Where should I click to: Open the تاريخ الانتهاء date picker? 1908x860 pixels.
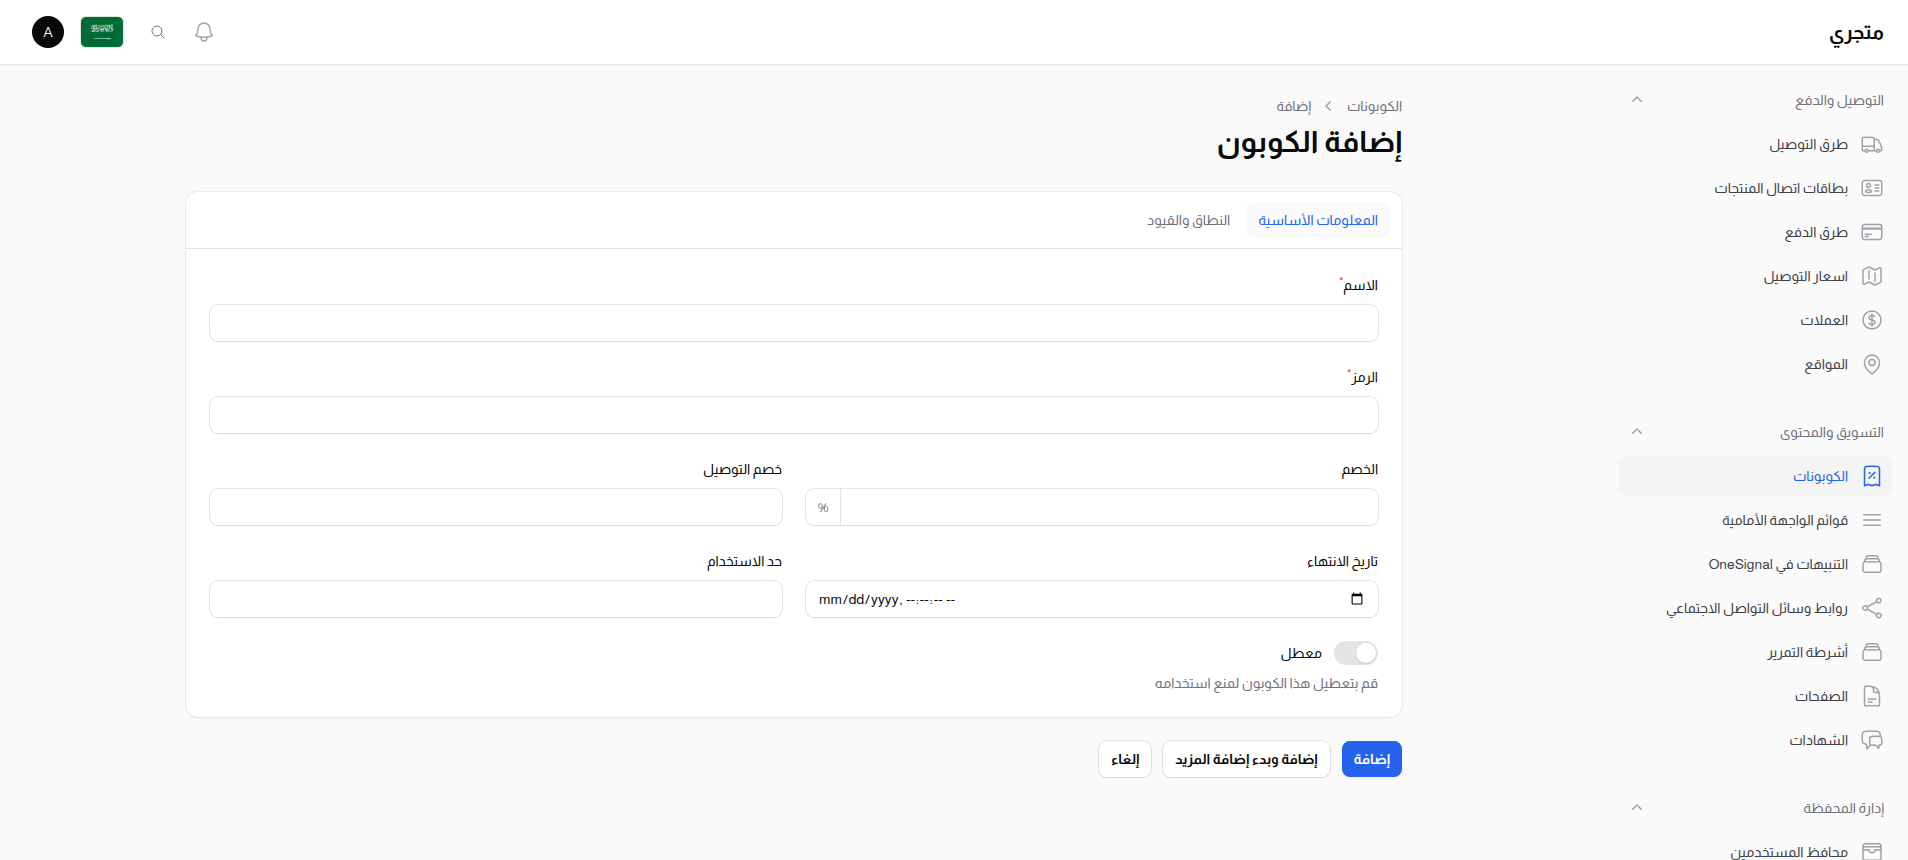1357,598
